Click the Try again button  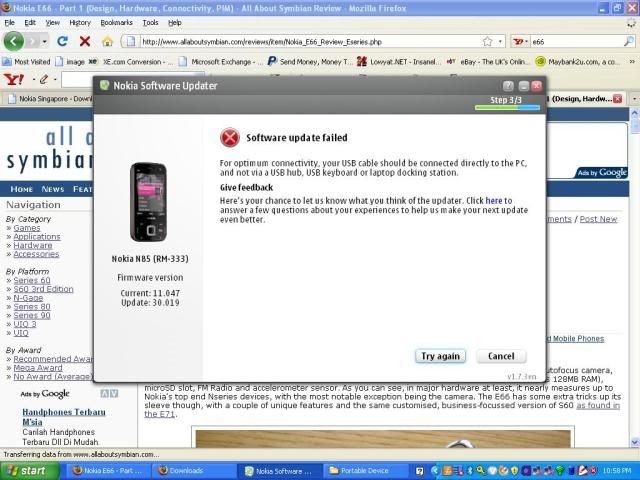coord(441,356)
